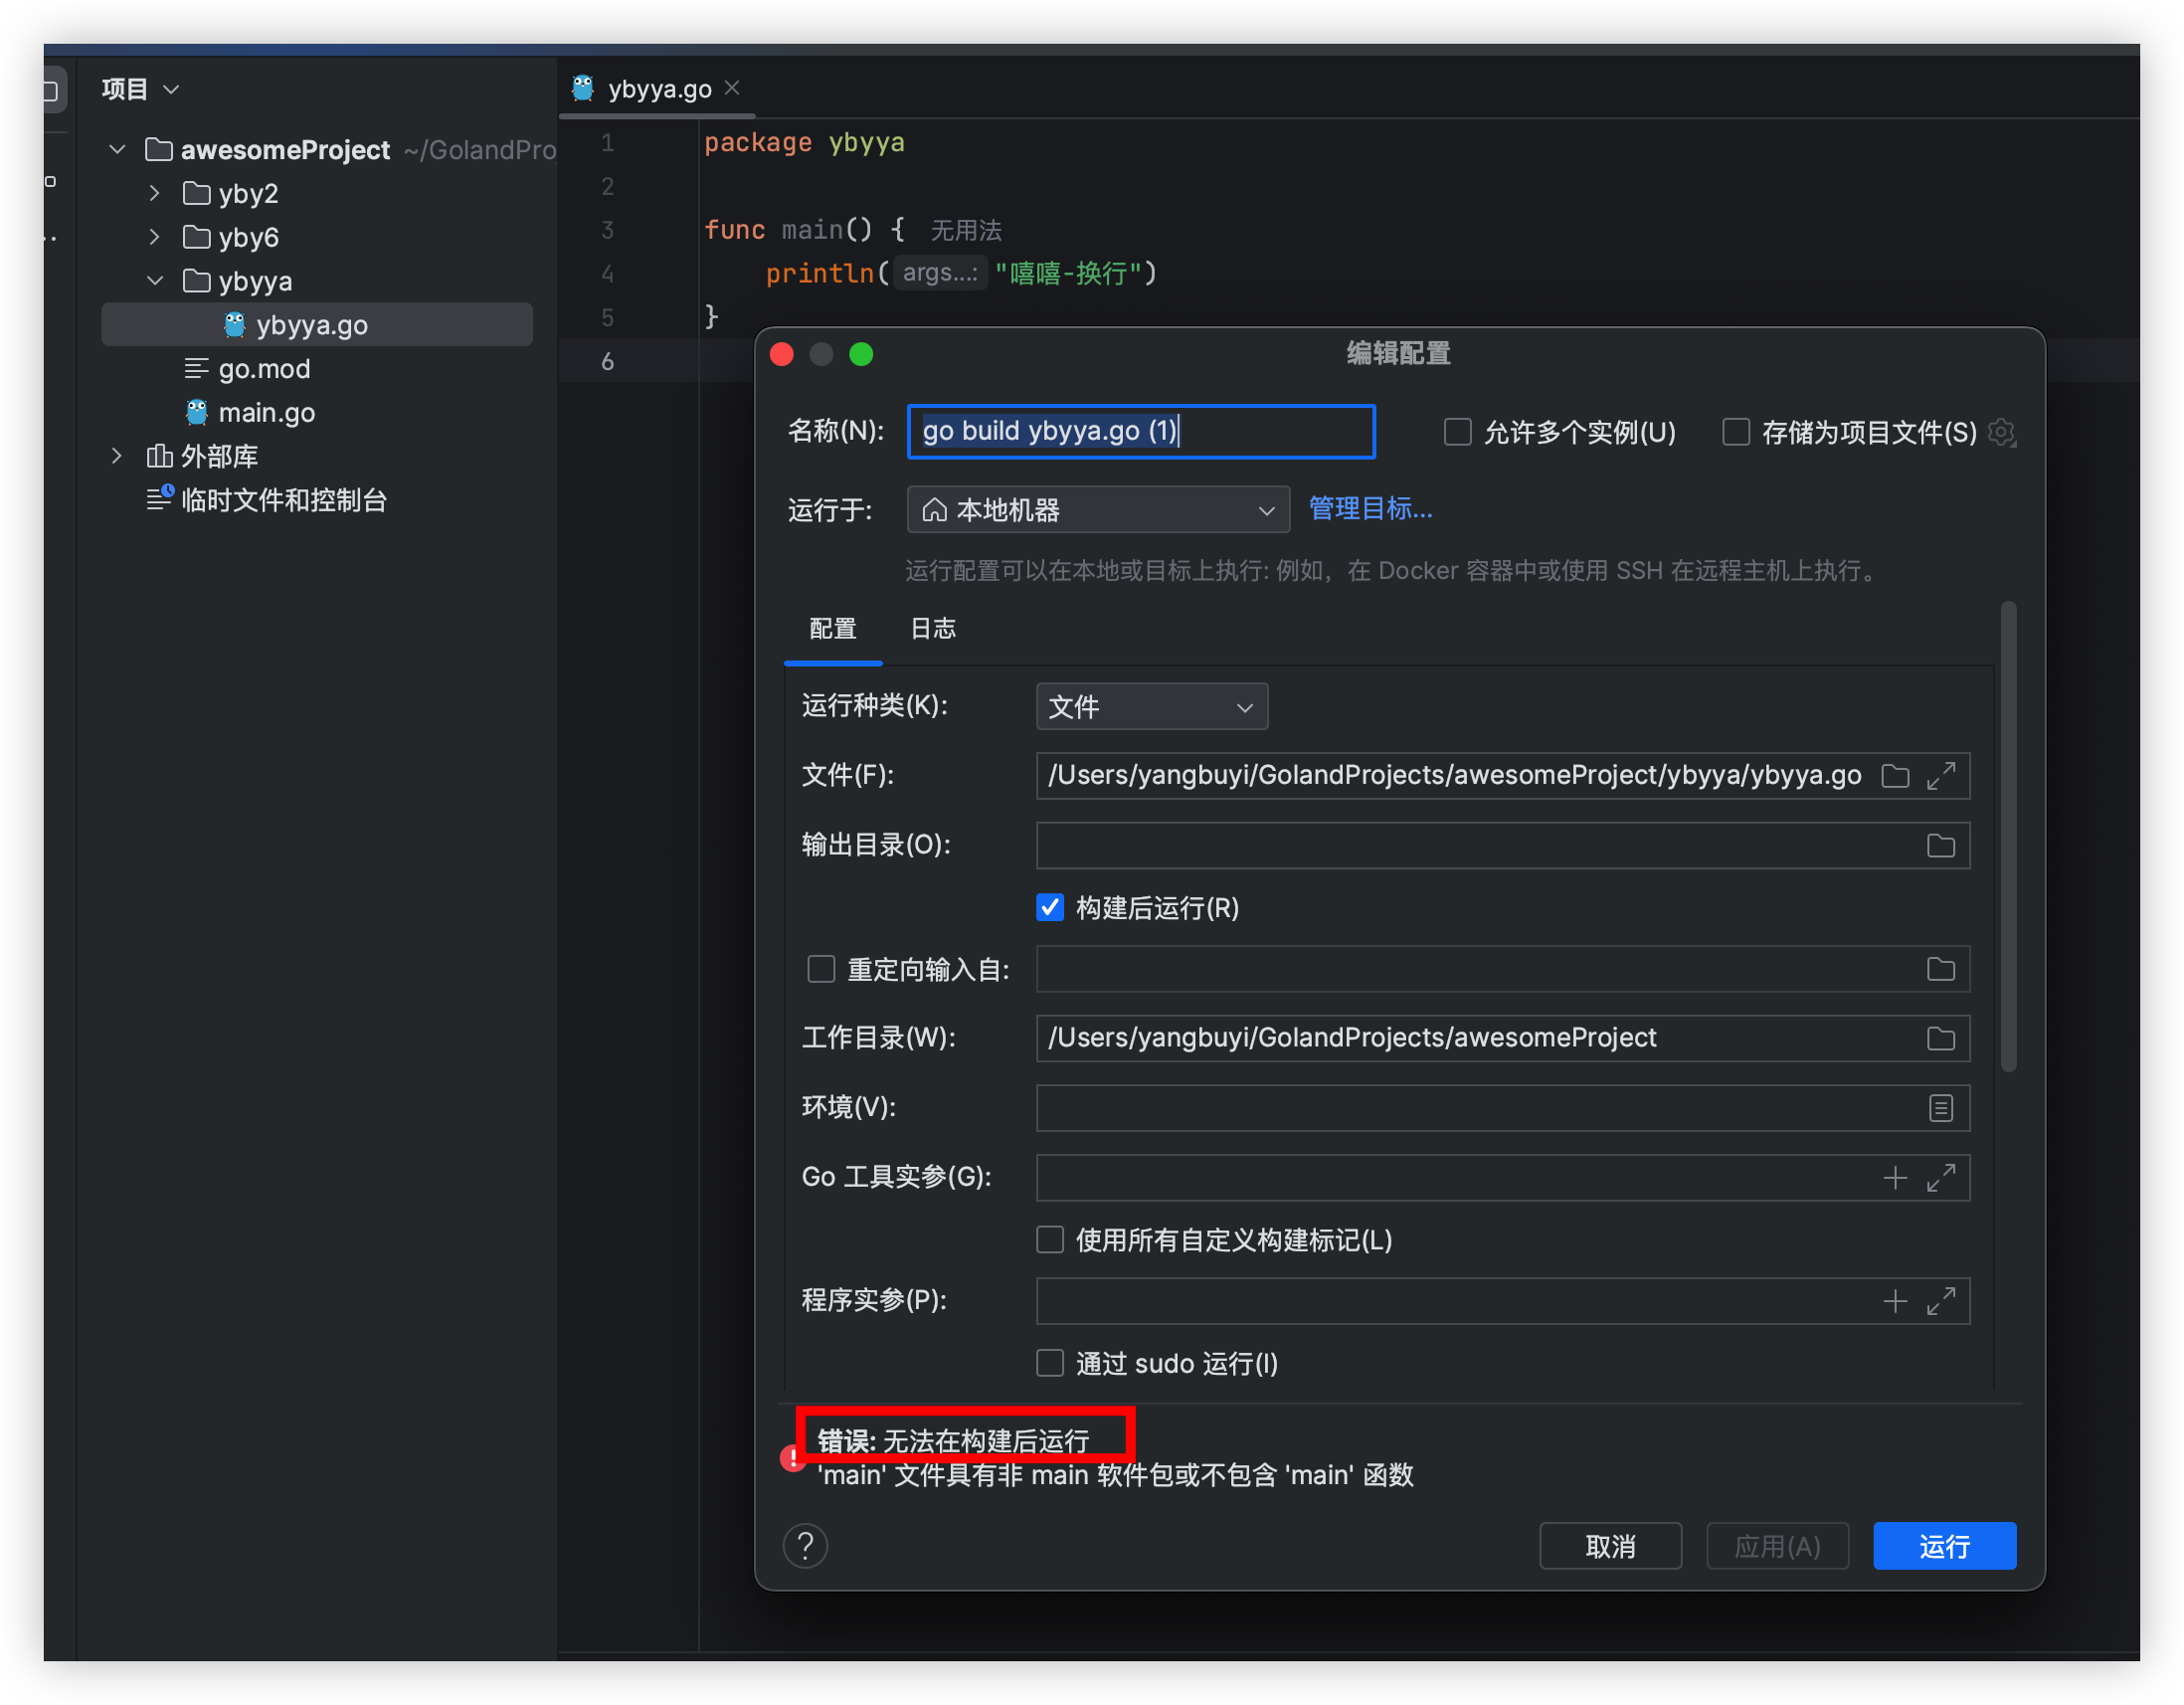The width and height of the screenshot is (2184, 1705).
Task: Browse for file using 文件(F) folder icon
Action: point(1895,776)
